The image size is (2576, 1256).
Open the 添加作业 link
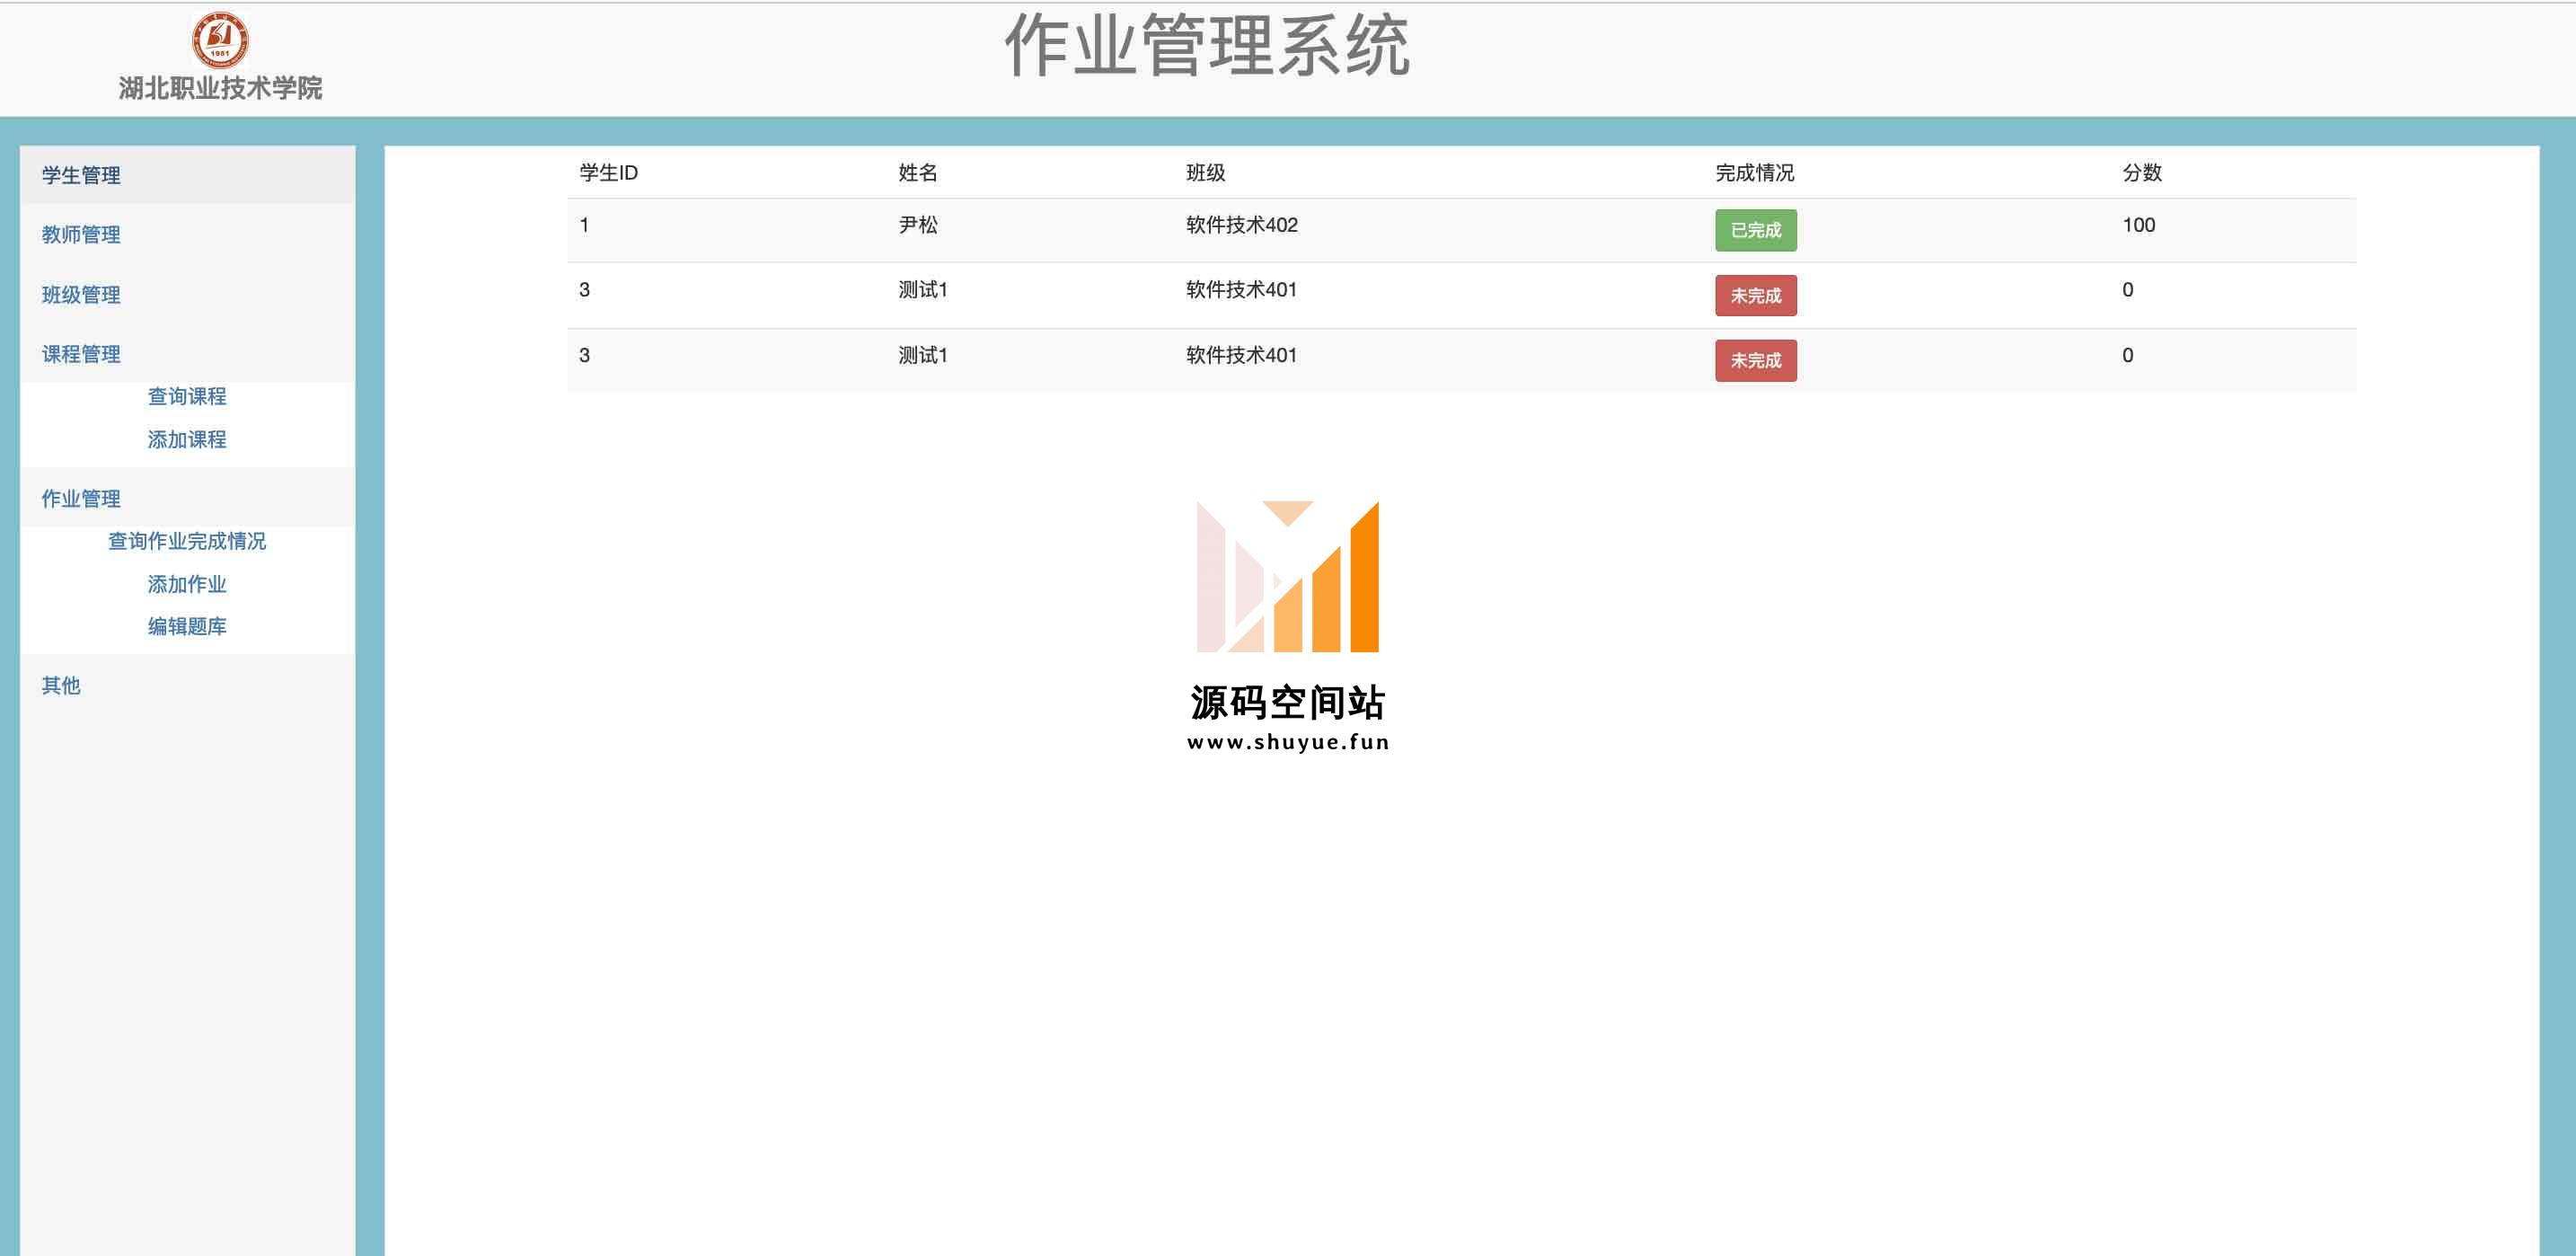(187, 585)
